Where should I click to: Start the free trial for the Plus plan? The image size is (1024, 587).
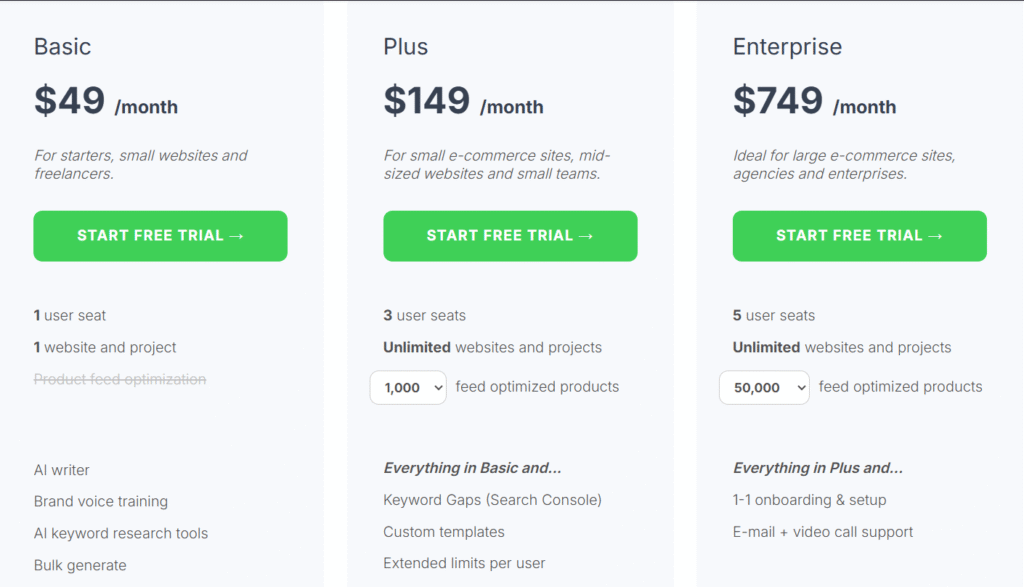pyautogui.click(x=510, y=236)
